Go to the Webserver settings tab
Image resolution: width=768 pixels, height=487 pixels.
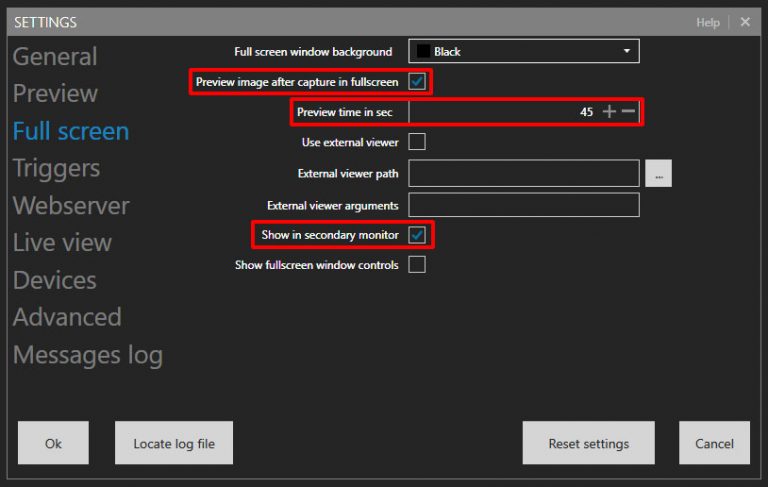71,206
